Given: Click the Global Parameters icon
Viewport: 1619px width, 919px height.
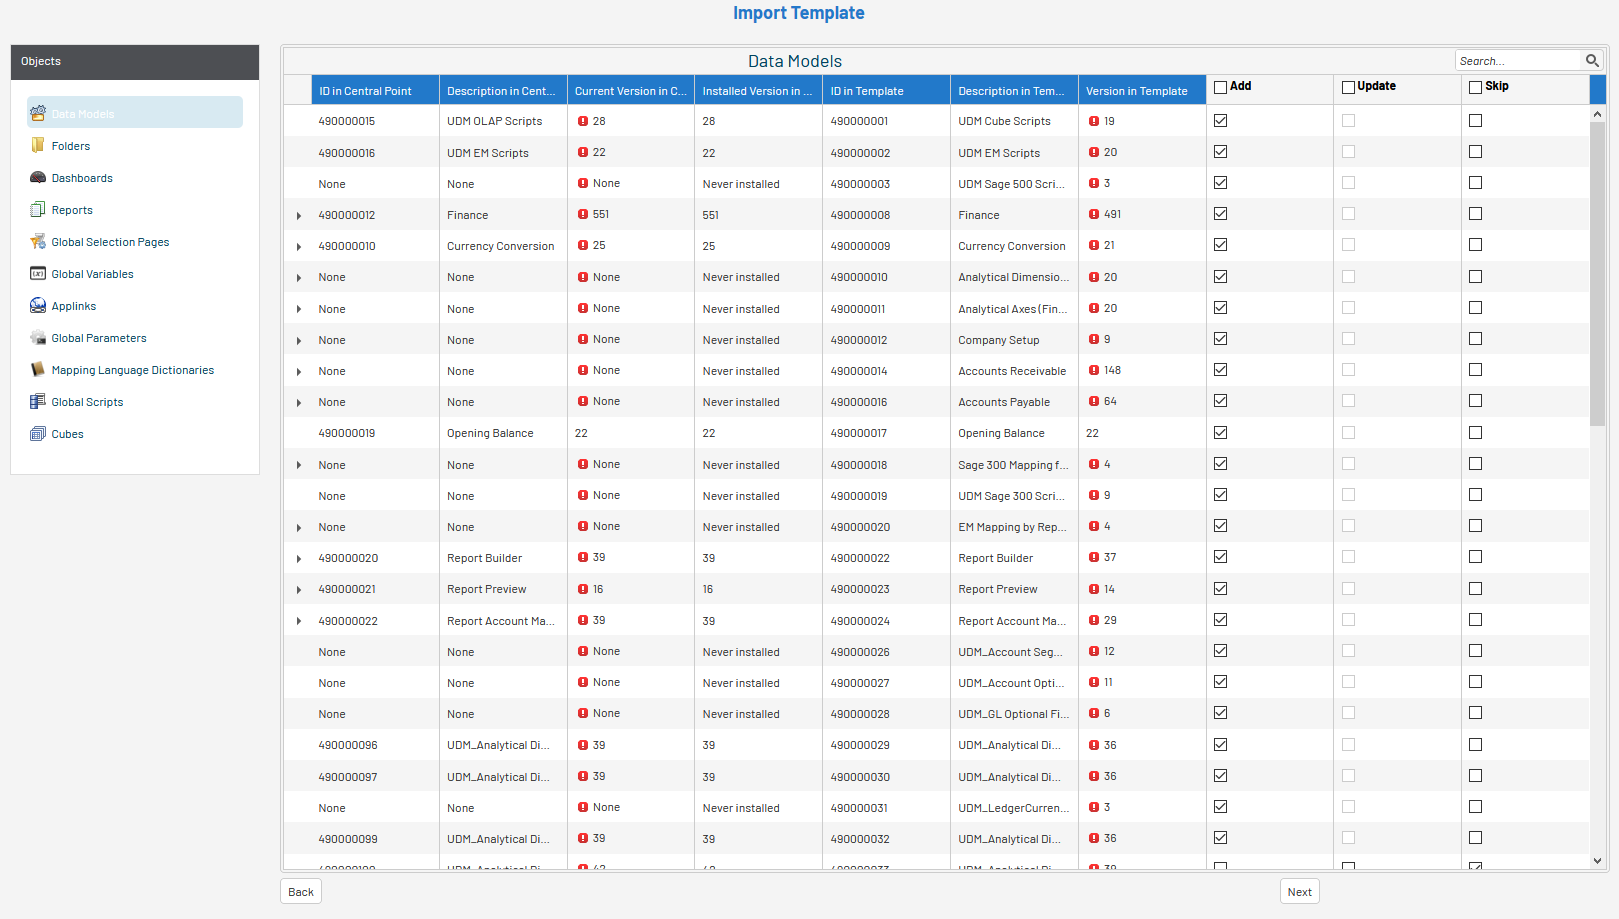Looking at the screenshot, I should pyautogui.click(x=38, y=338).
